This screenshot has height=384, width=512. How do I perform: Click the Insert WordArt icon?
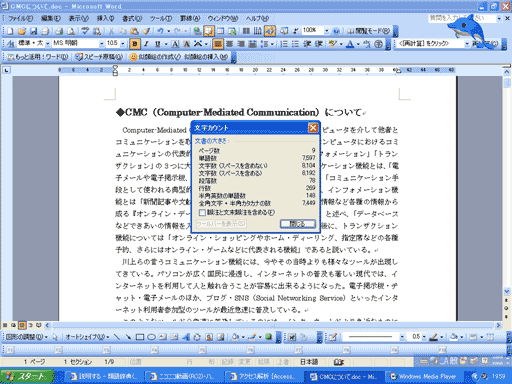click(x=186, y=337)
